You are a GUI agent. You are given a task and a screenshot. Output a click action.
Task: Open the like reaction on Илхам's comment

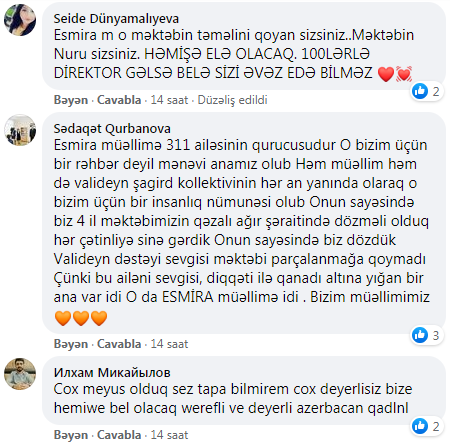click(426, 426)
